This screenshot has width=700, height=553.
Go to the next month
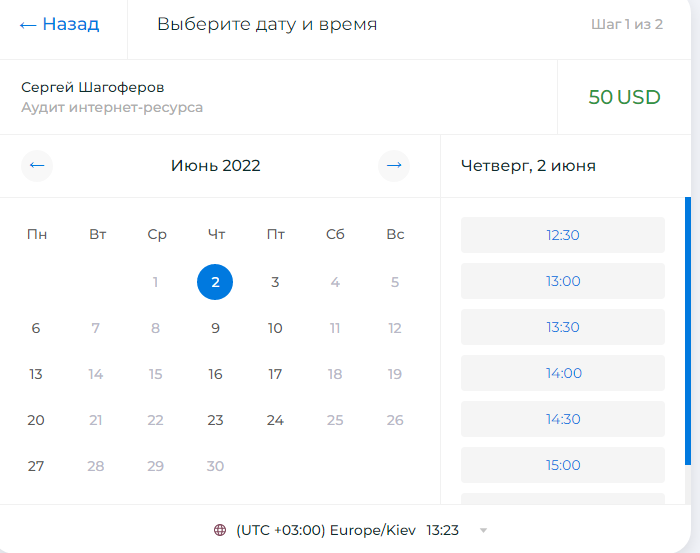[394, 166]
